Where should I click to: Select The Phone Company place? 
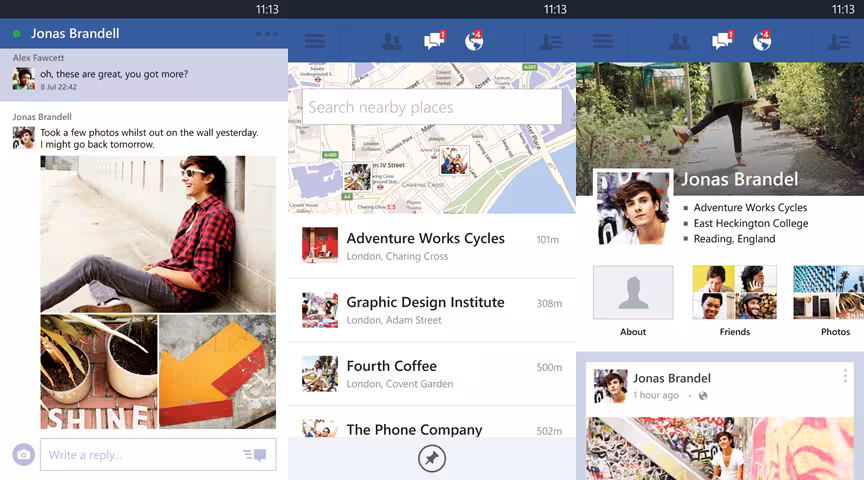432,423
